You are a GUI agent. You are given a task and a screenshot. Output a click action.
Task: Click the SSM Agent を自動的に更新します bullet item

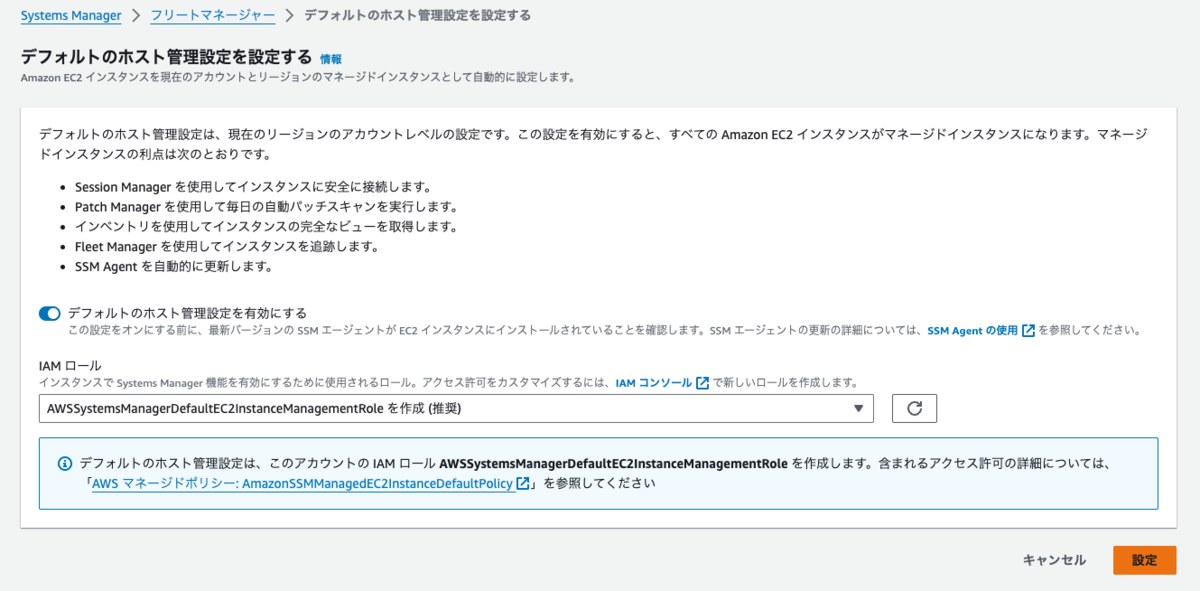click(174, 267)
